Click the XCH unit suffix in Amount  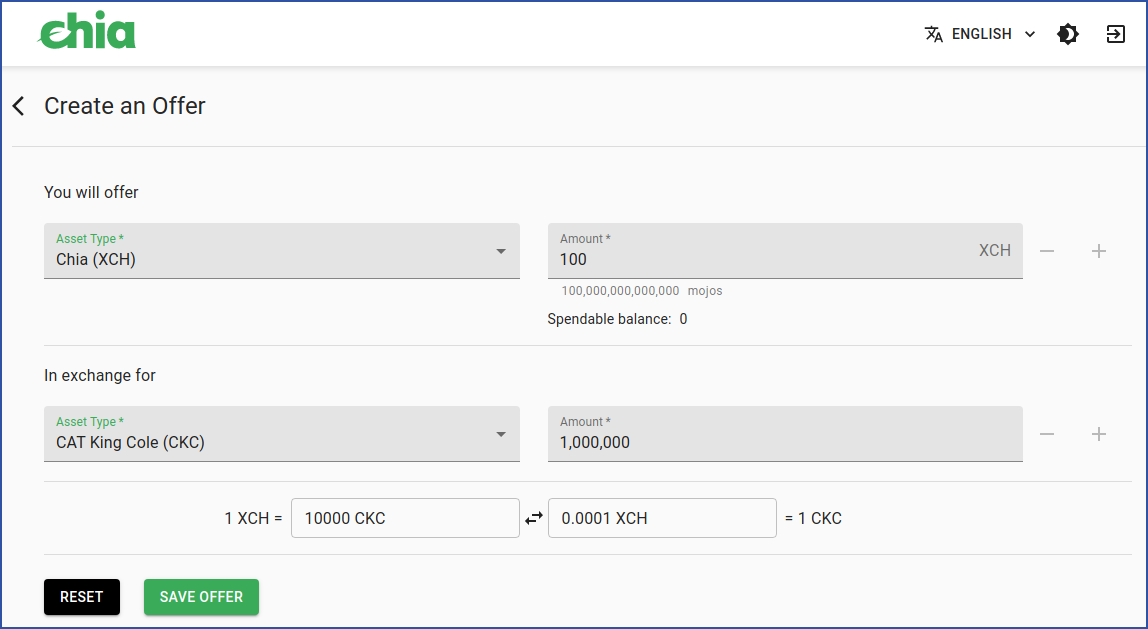(995, 250)
